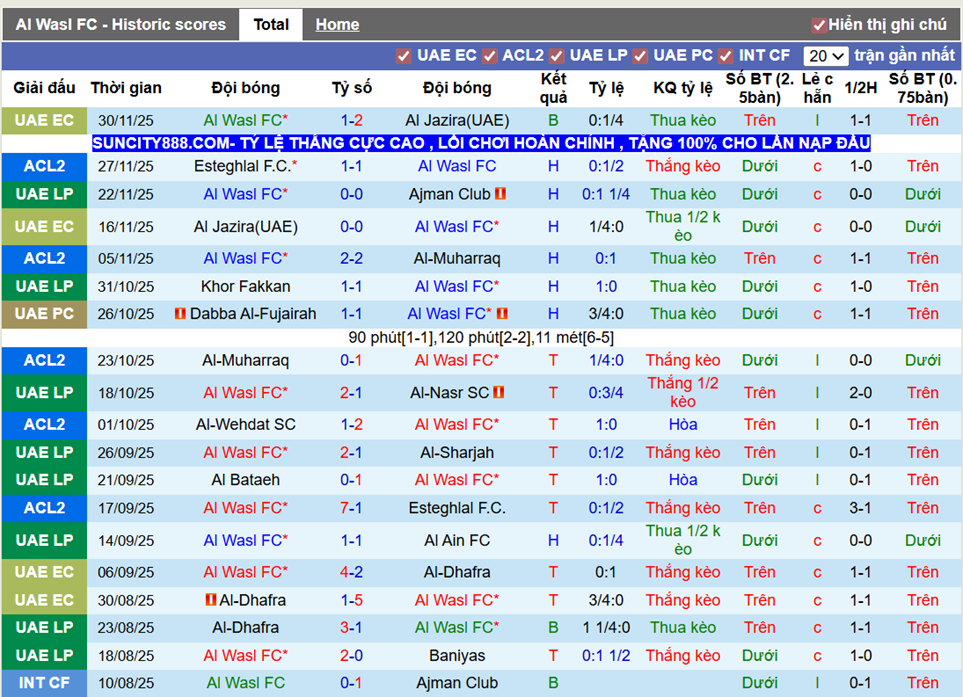The width and height of the screenshot is (963, 697).
Task: Click the Tỷ số column header
Action: (x=352, y=88)
